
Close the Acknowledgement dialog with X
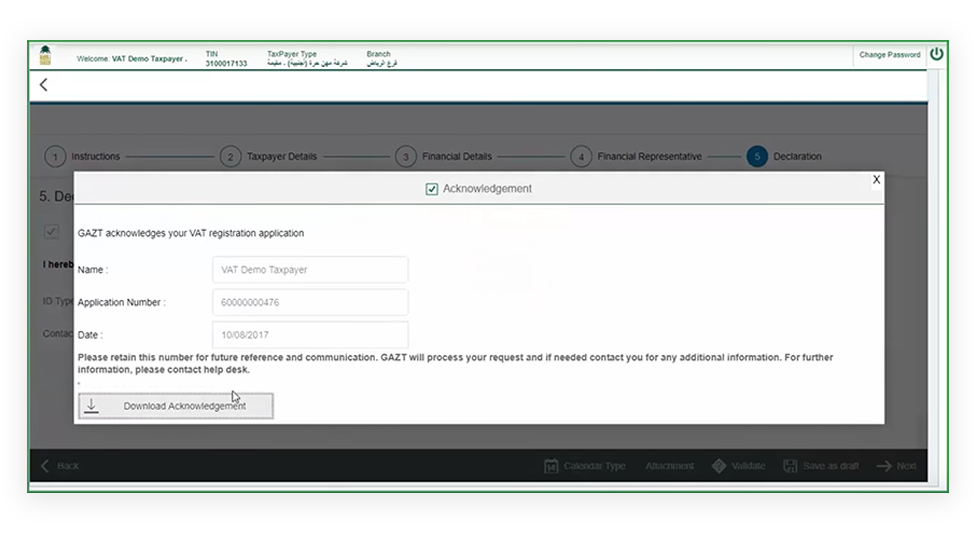tap(876, 180)
